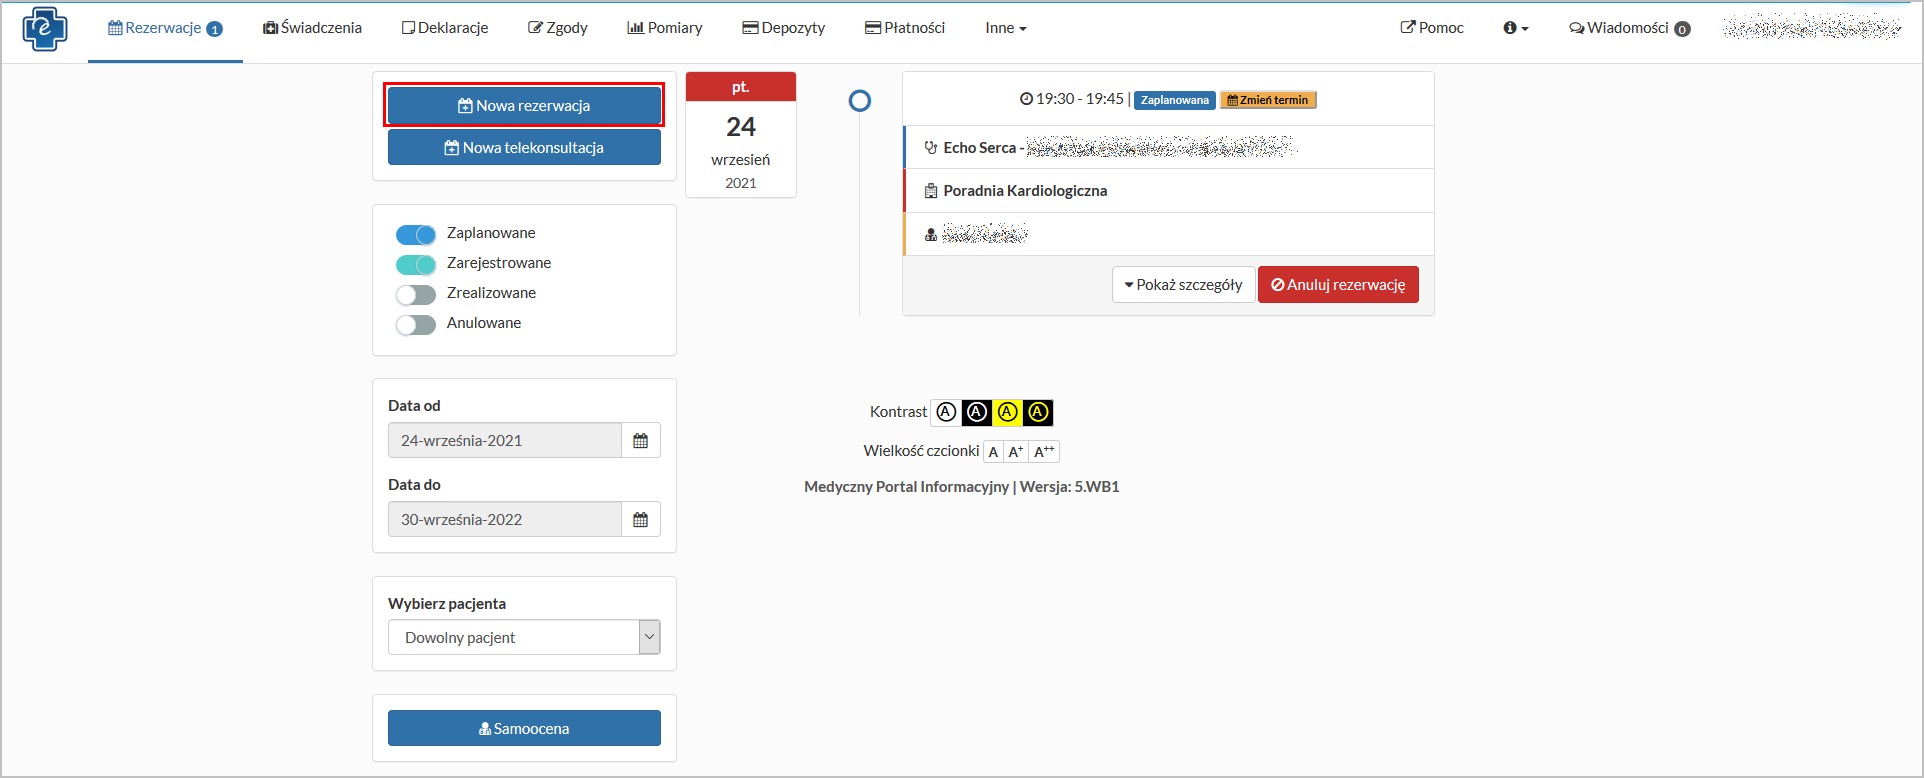Choose yellow background contrast swatch

1008,412
